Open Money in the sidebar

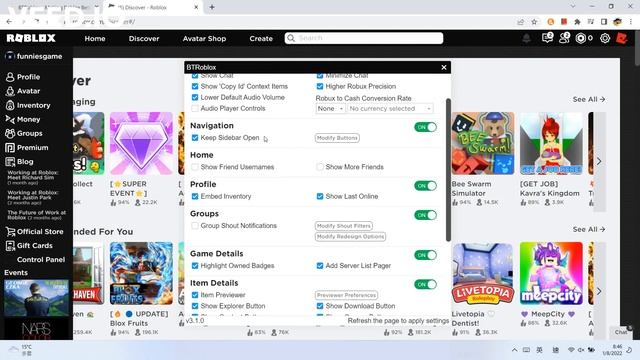(x=23, y=119)
